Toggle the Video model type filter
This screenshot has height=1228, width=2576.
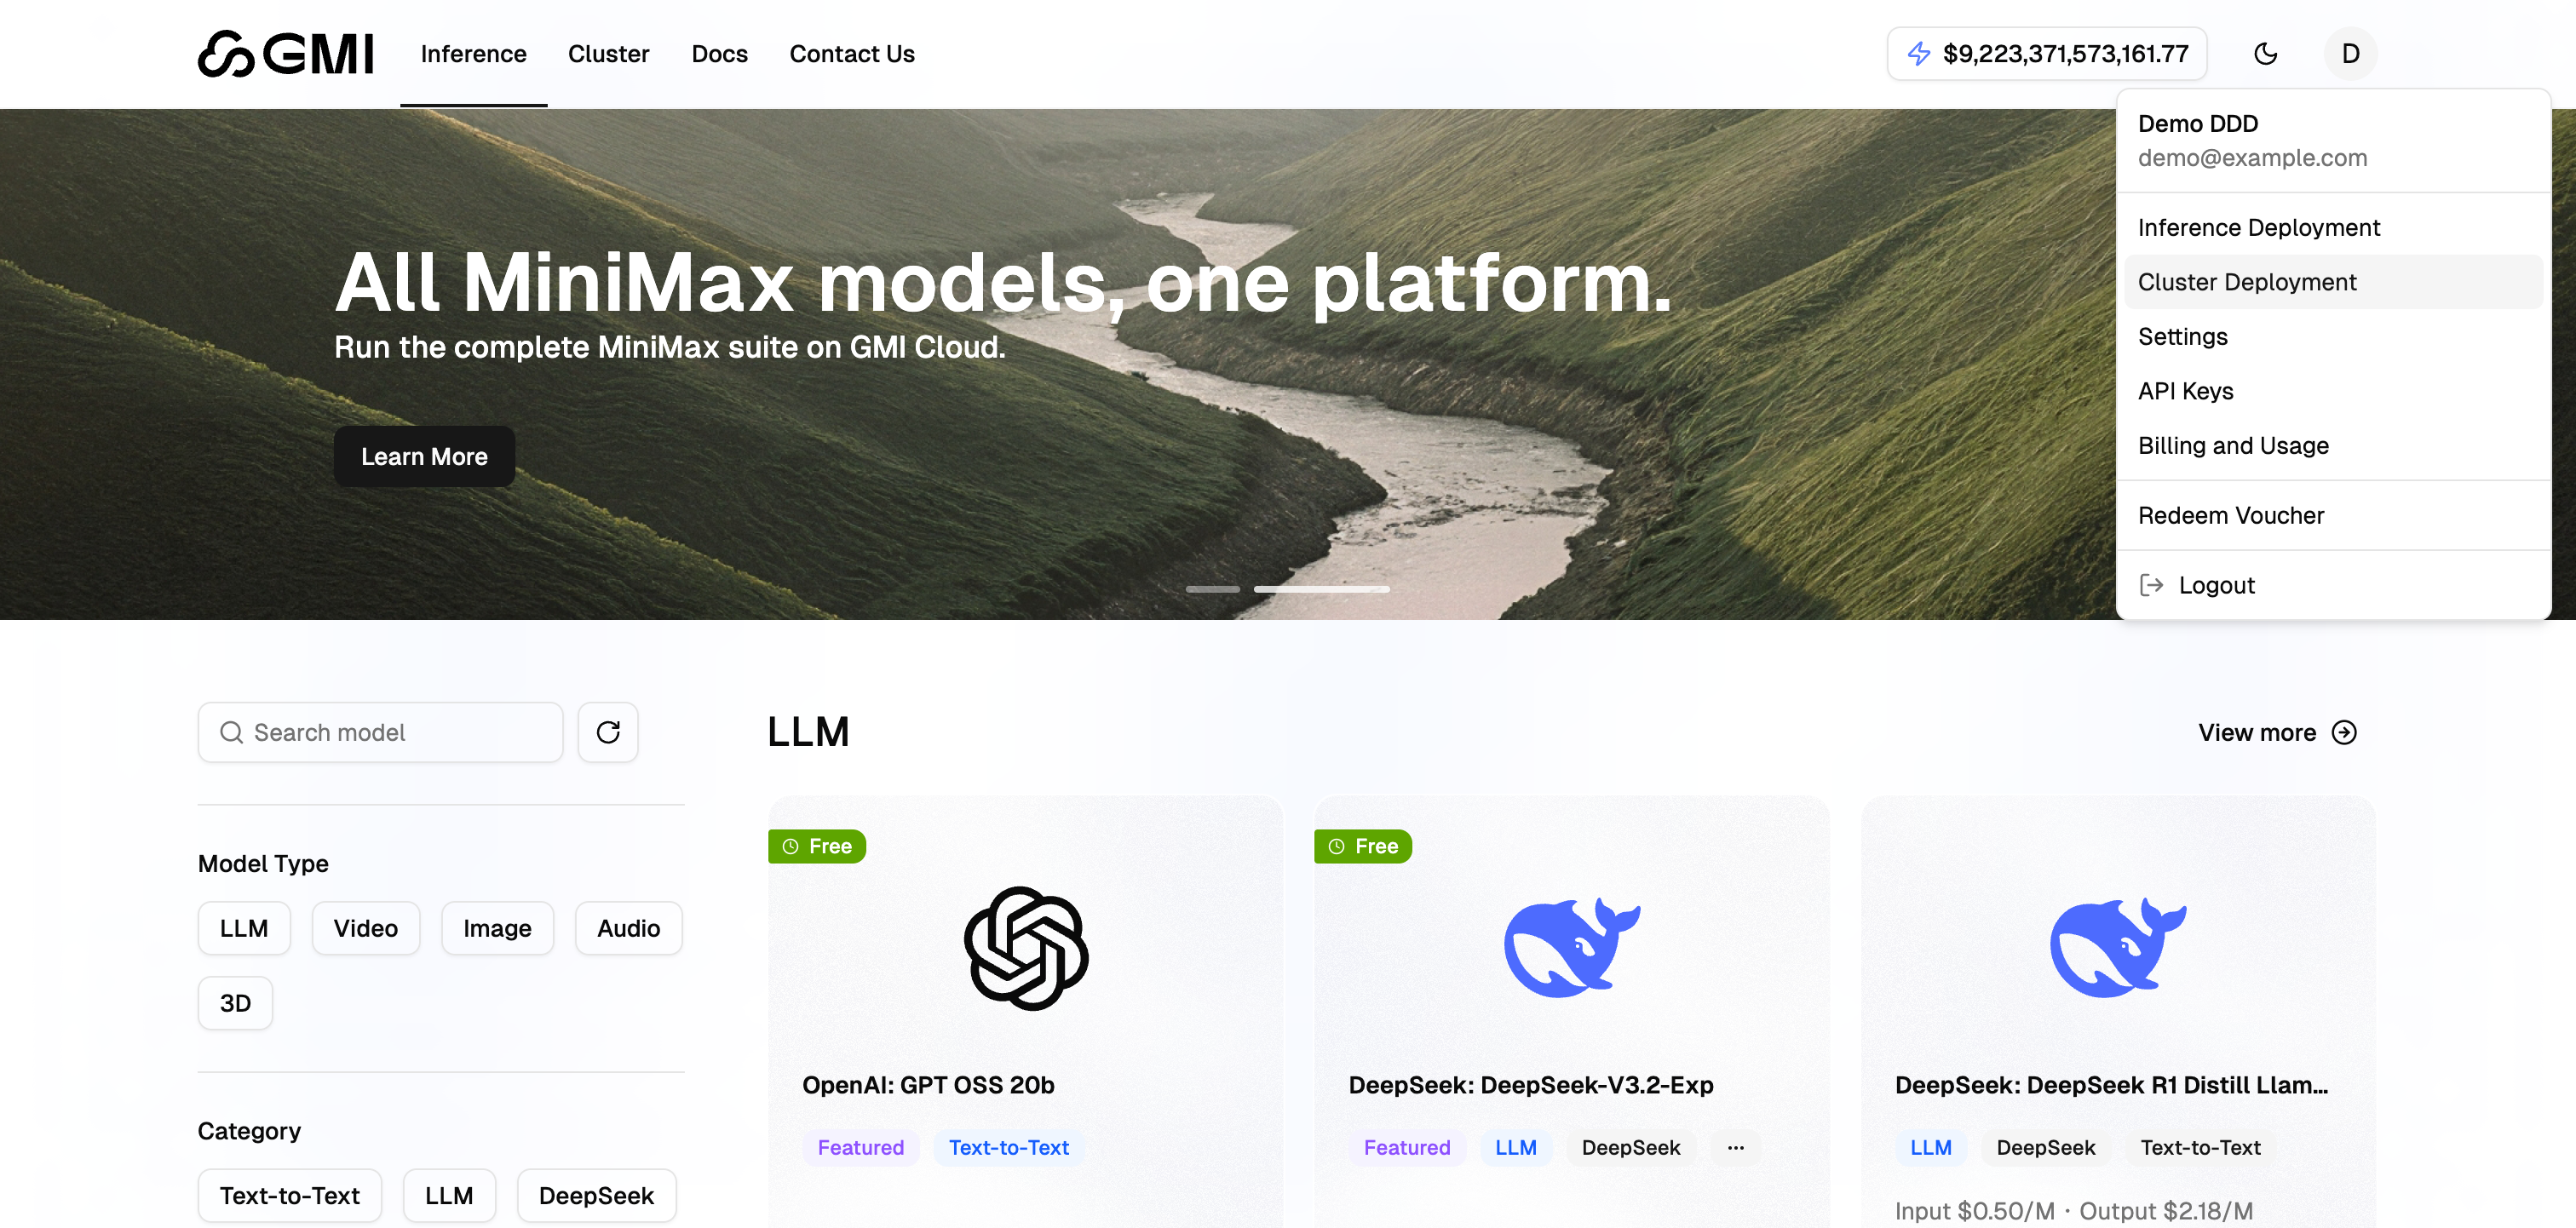365,928
